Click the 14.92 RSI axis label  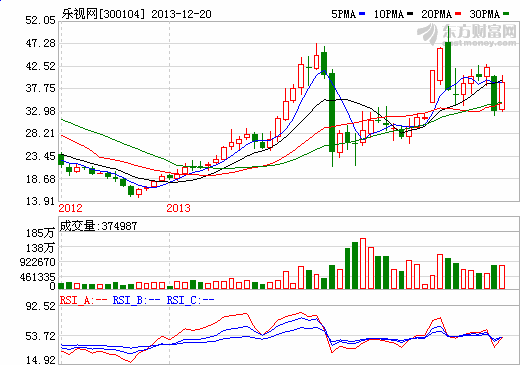tap(41, 360)
